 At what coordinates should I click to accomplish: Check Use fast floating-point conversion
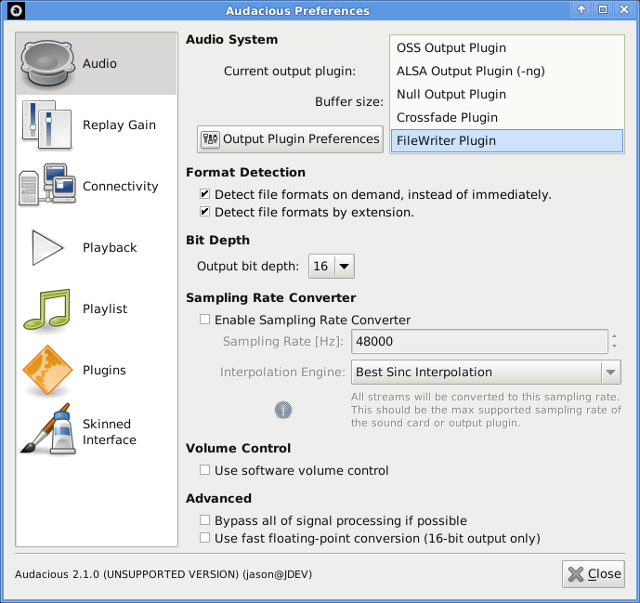[204, 538]
